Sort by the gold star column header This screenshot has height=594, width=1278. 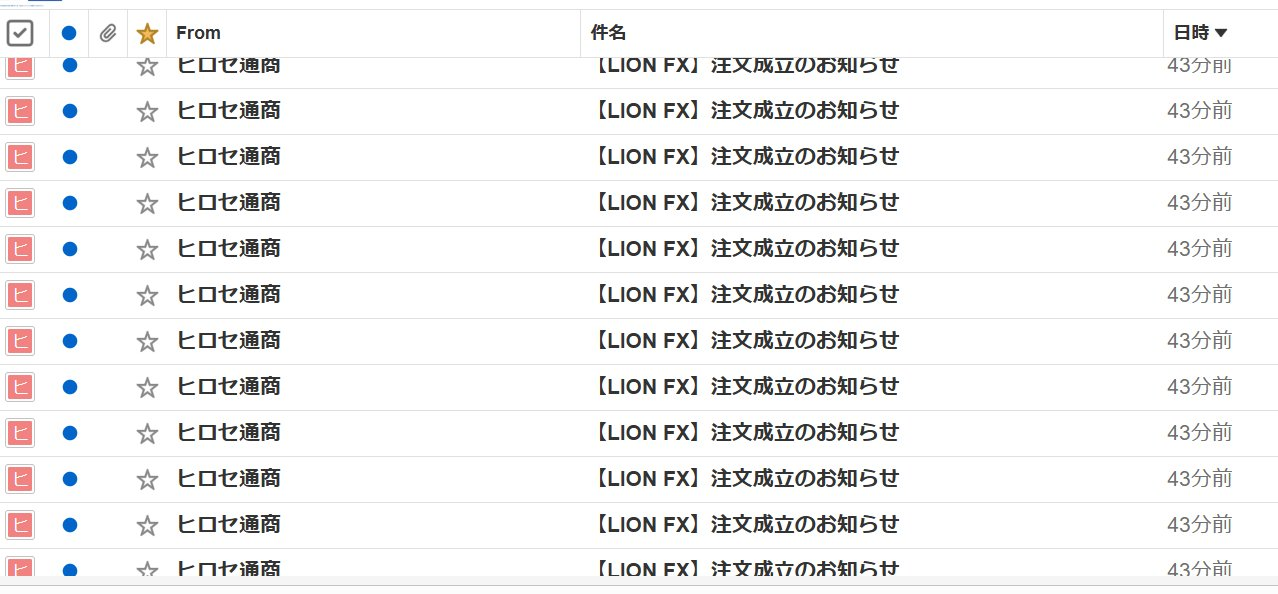click(148, 33)
